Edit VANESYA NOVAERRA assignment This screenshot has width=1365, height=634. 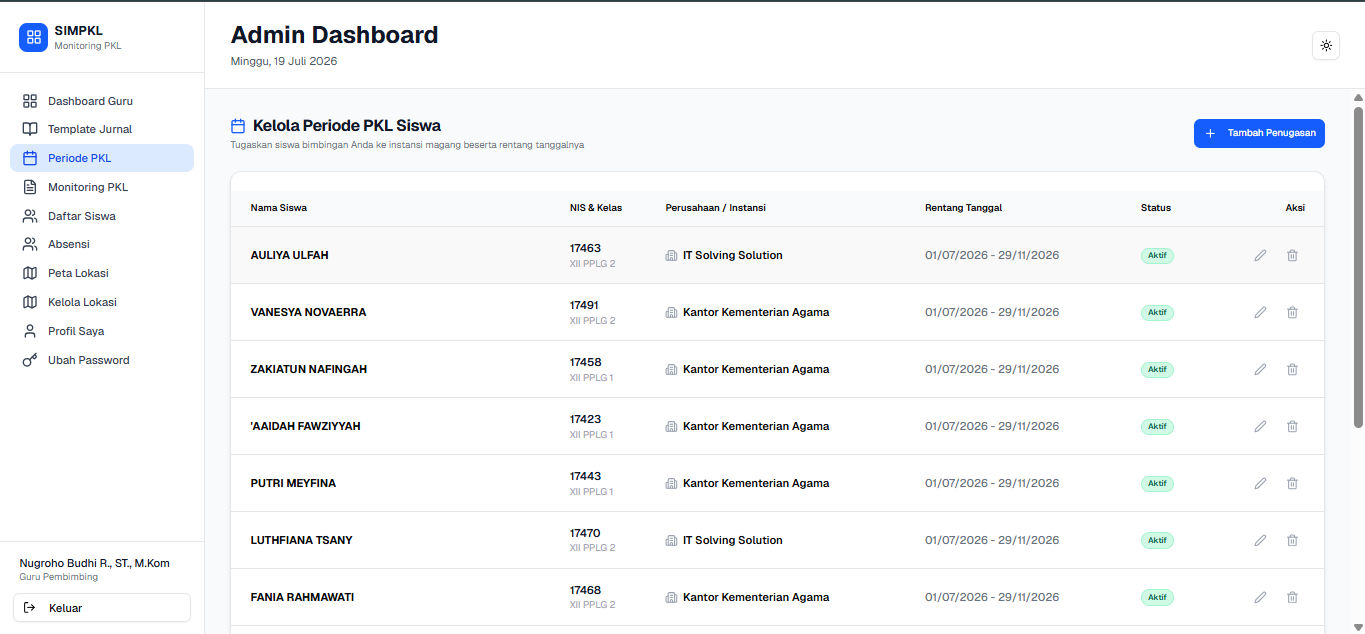(x=1260, y=312)
